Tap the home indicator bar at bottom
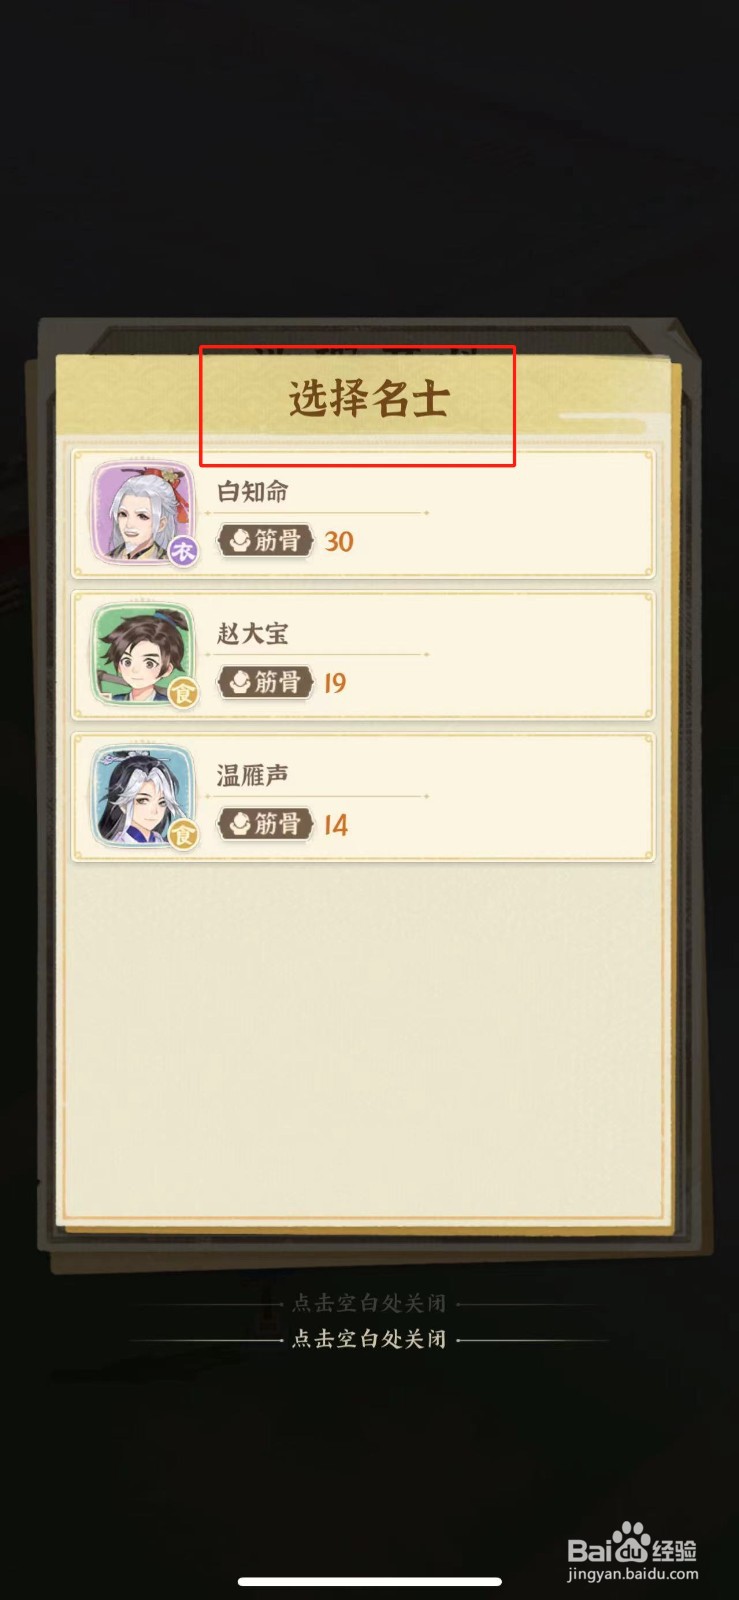739x1600 pixels. click(370, 1582)
